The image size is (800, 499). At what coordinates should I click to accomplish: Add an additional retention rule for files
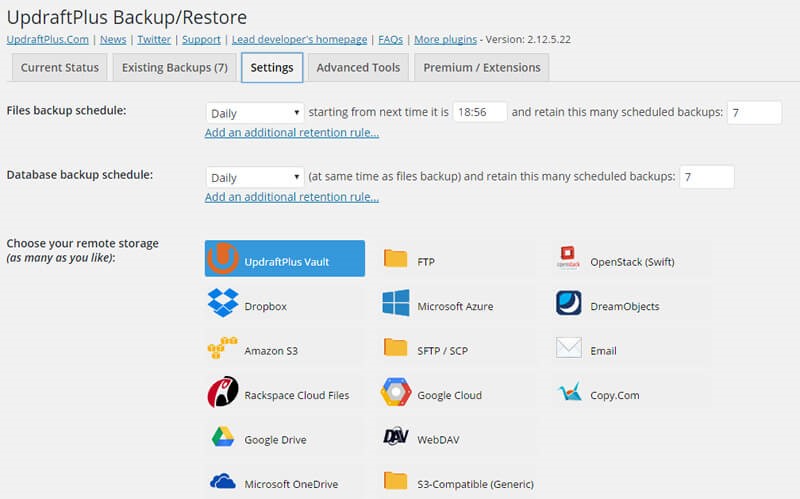click(x=292, y=133)
